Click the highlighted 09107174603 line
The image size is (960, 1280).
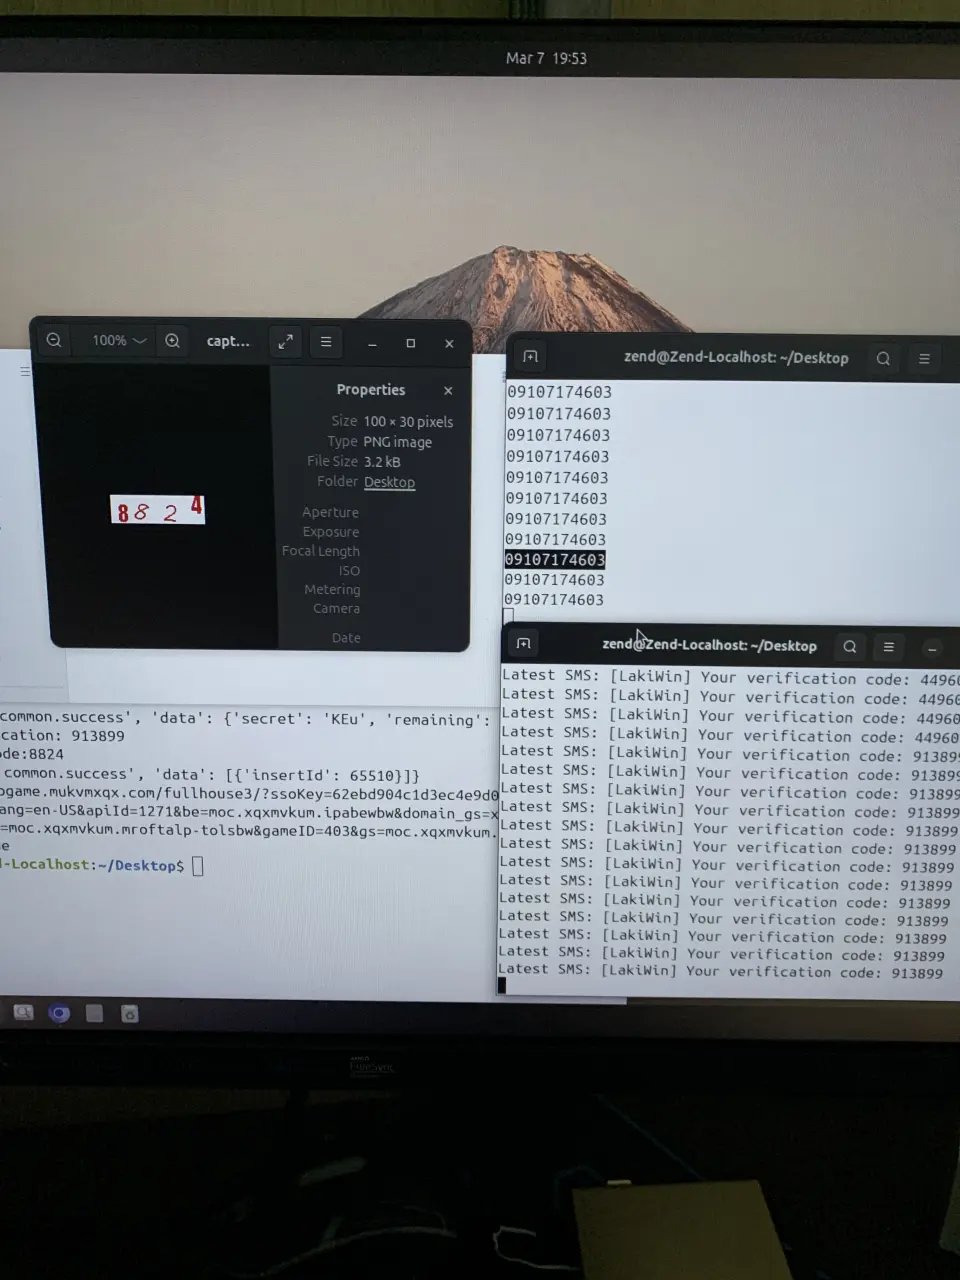click(555, 559)
